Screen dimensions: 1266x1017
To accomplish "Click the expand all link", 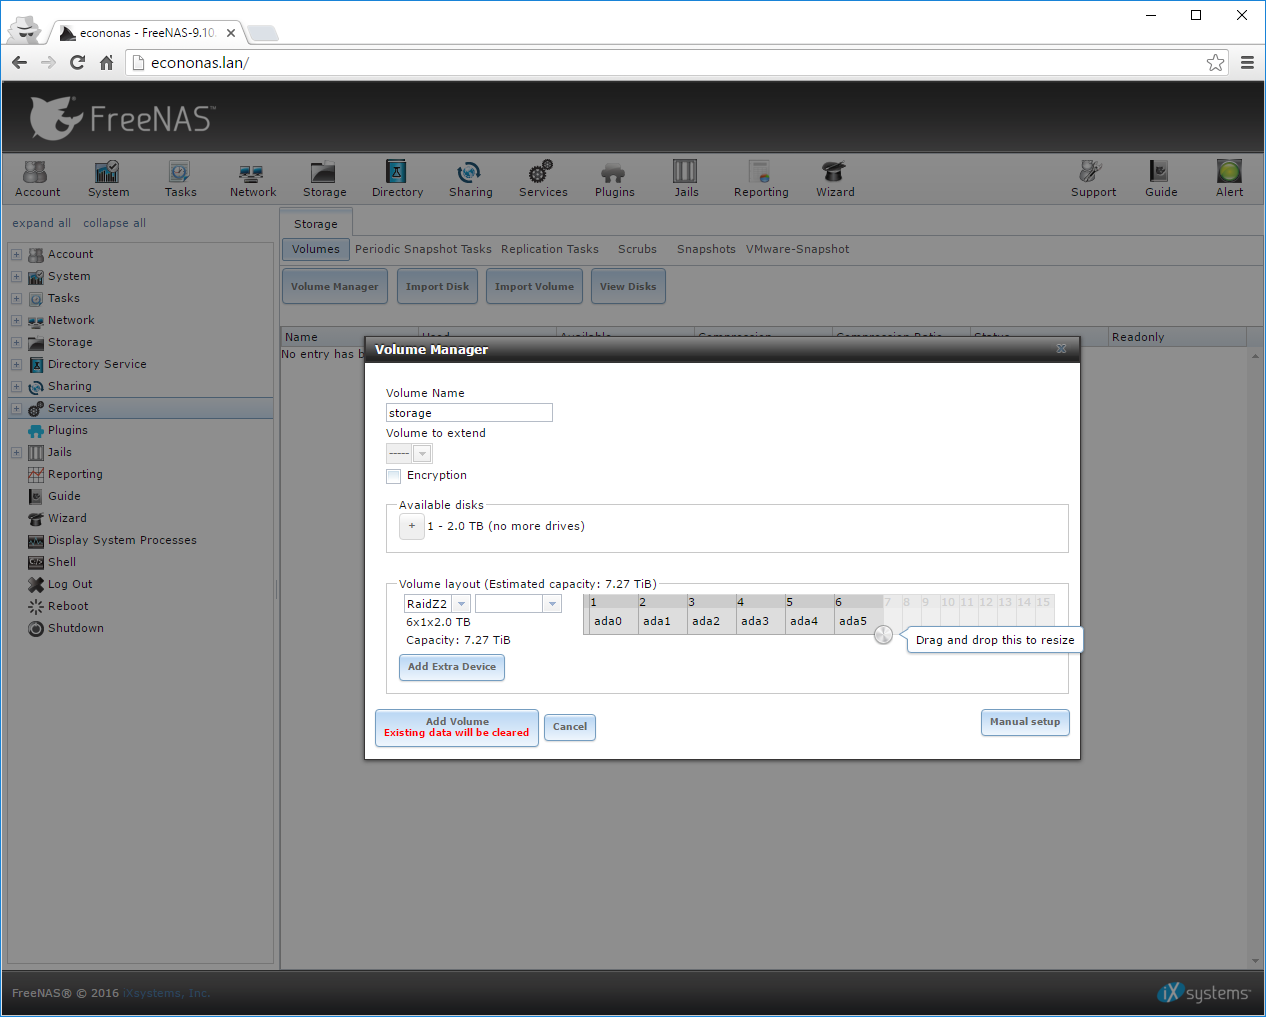I will pyautogui.click(x=41, y=223).
